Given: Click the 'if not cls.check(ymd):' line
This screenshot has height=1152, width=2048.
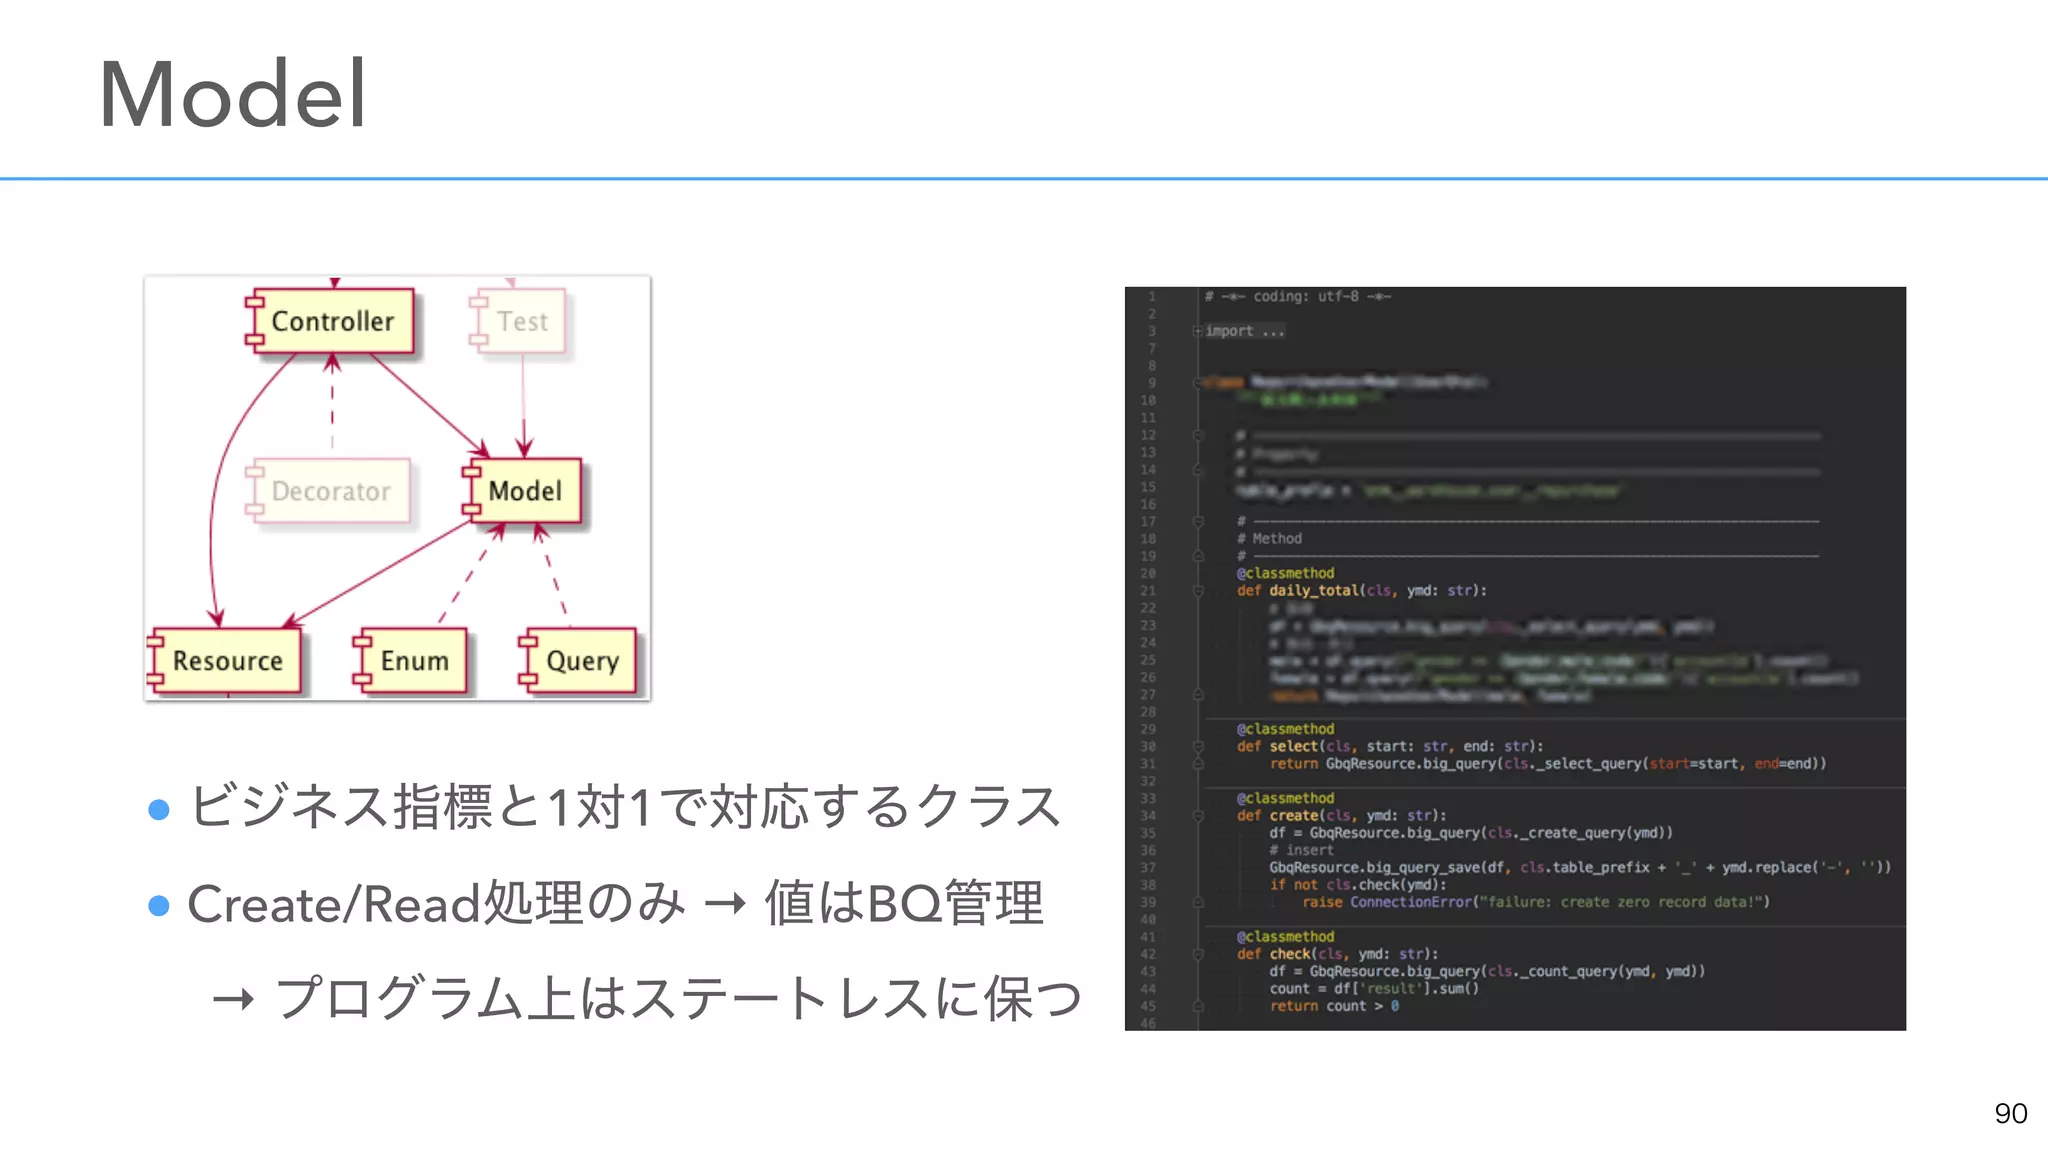Looking at the screenshot, I should (1358, 885).
